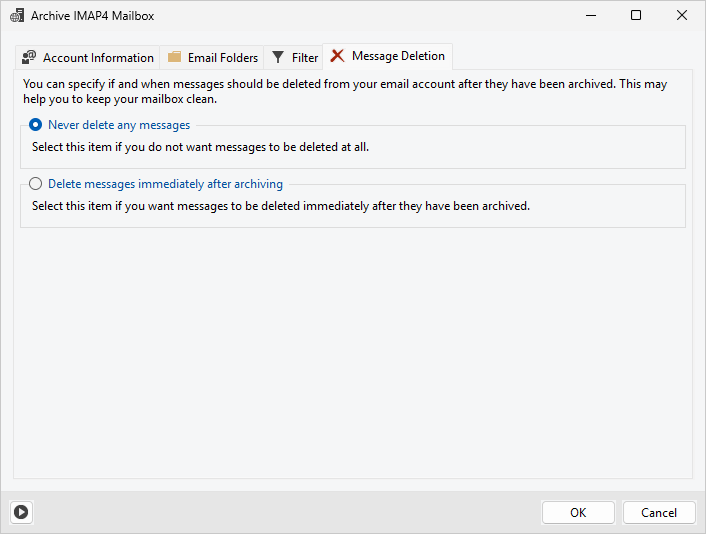Open the Email Folders tab

point(223,58)
